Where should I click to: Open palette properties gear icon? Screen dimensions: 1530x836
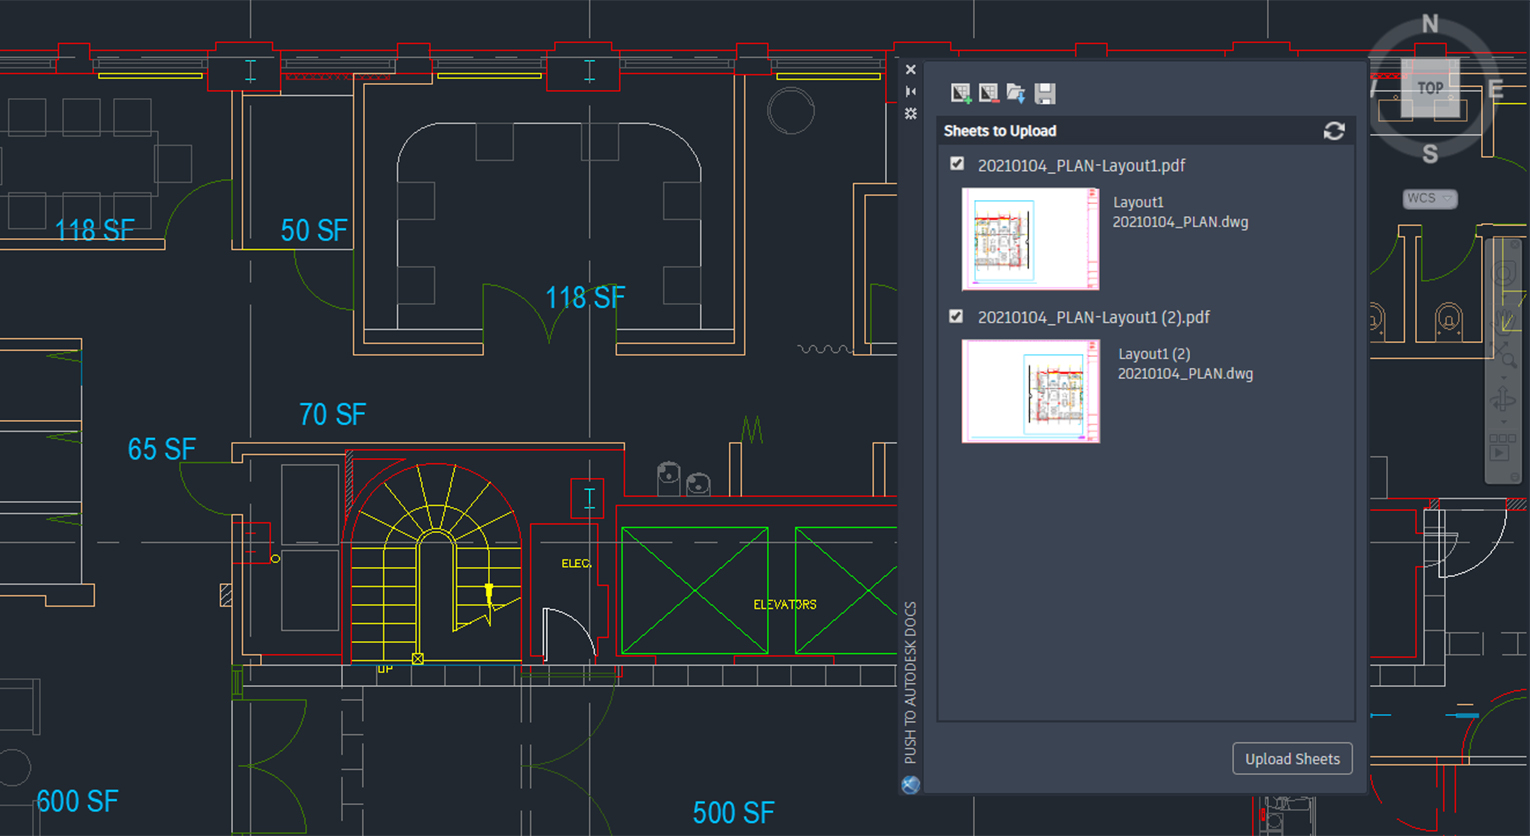coord(911,114)
